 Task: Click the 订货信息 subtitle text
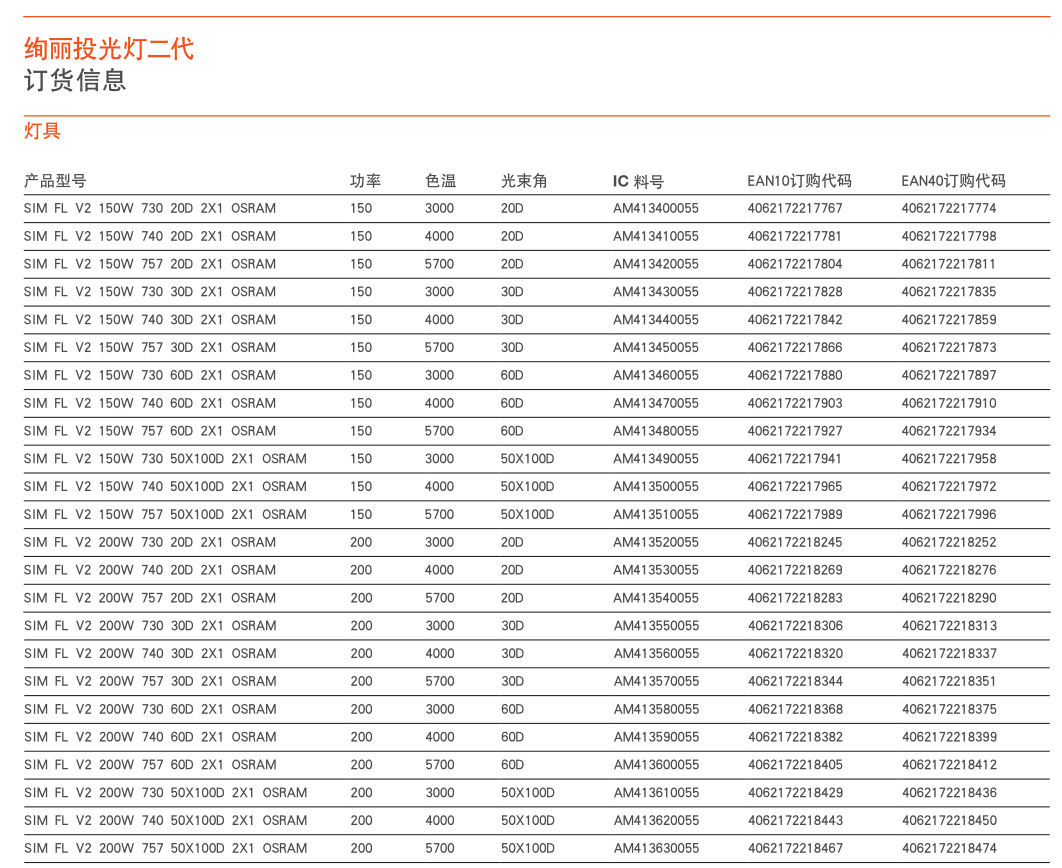pos(75,80)
